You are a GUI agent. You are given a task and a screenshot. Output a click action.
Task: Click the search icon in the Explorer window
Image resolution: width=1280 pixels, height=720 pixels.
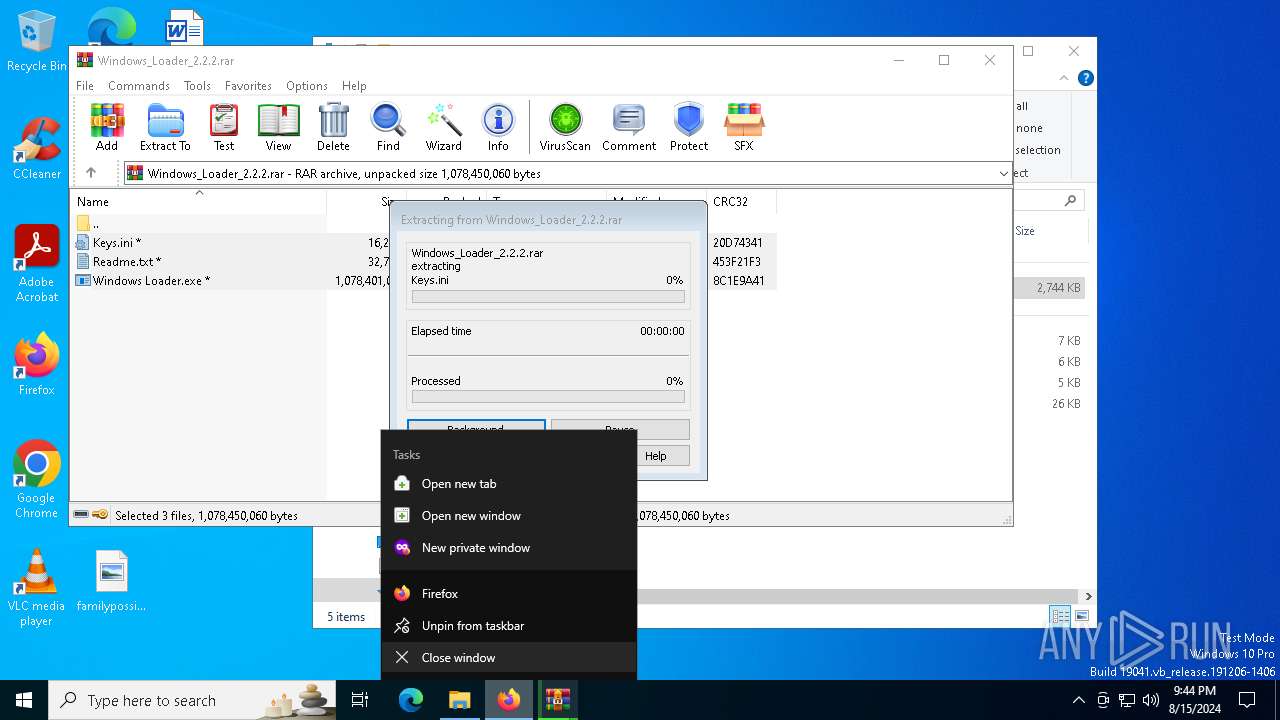(x=1071, y=200)
